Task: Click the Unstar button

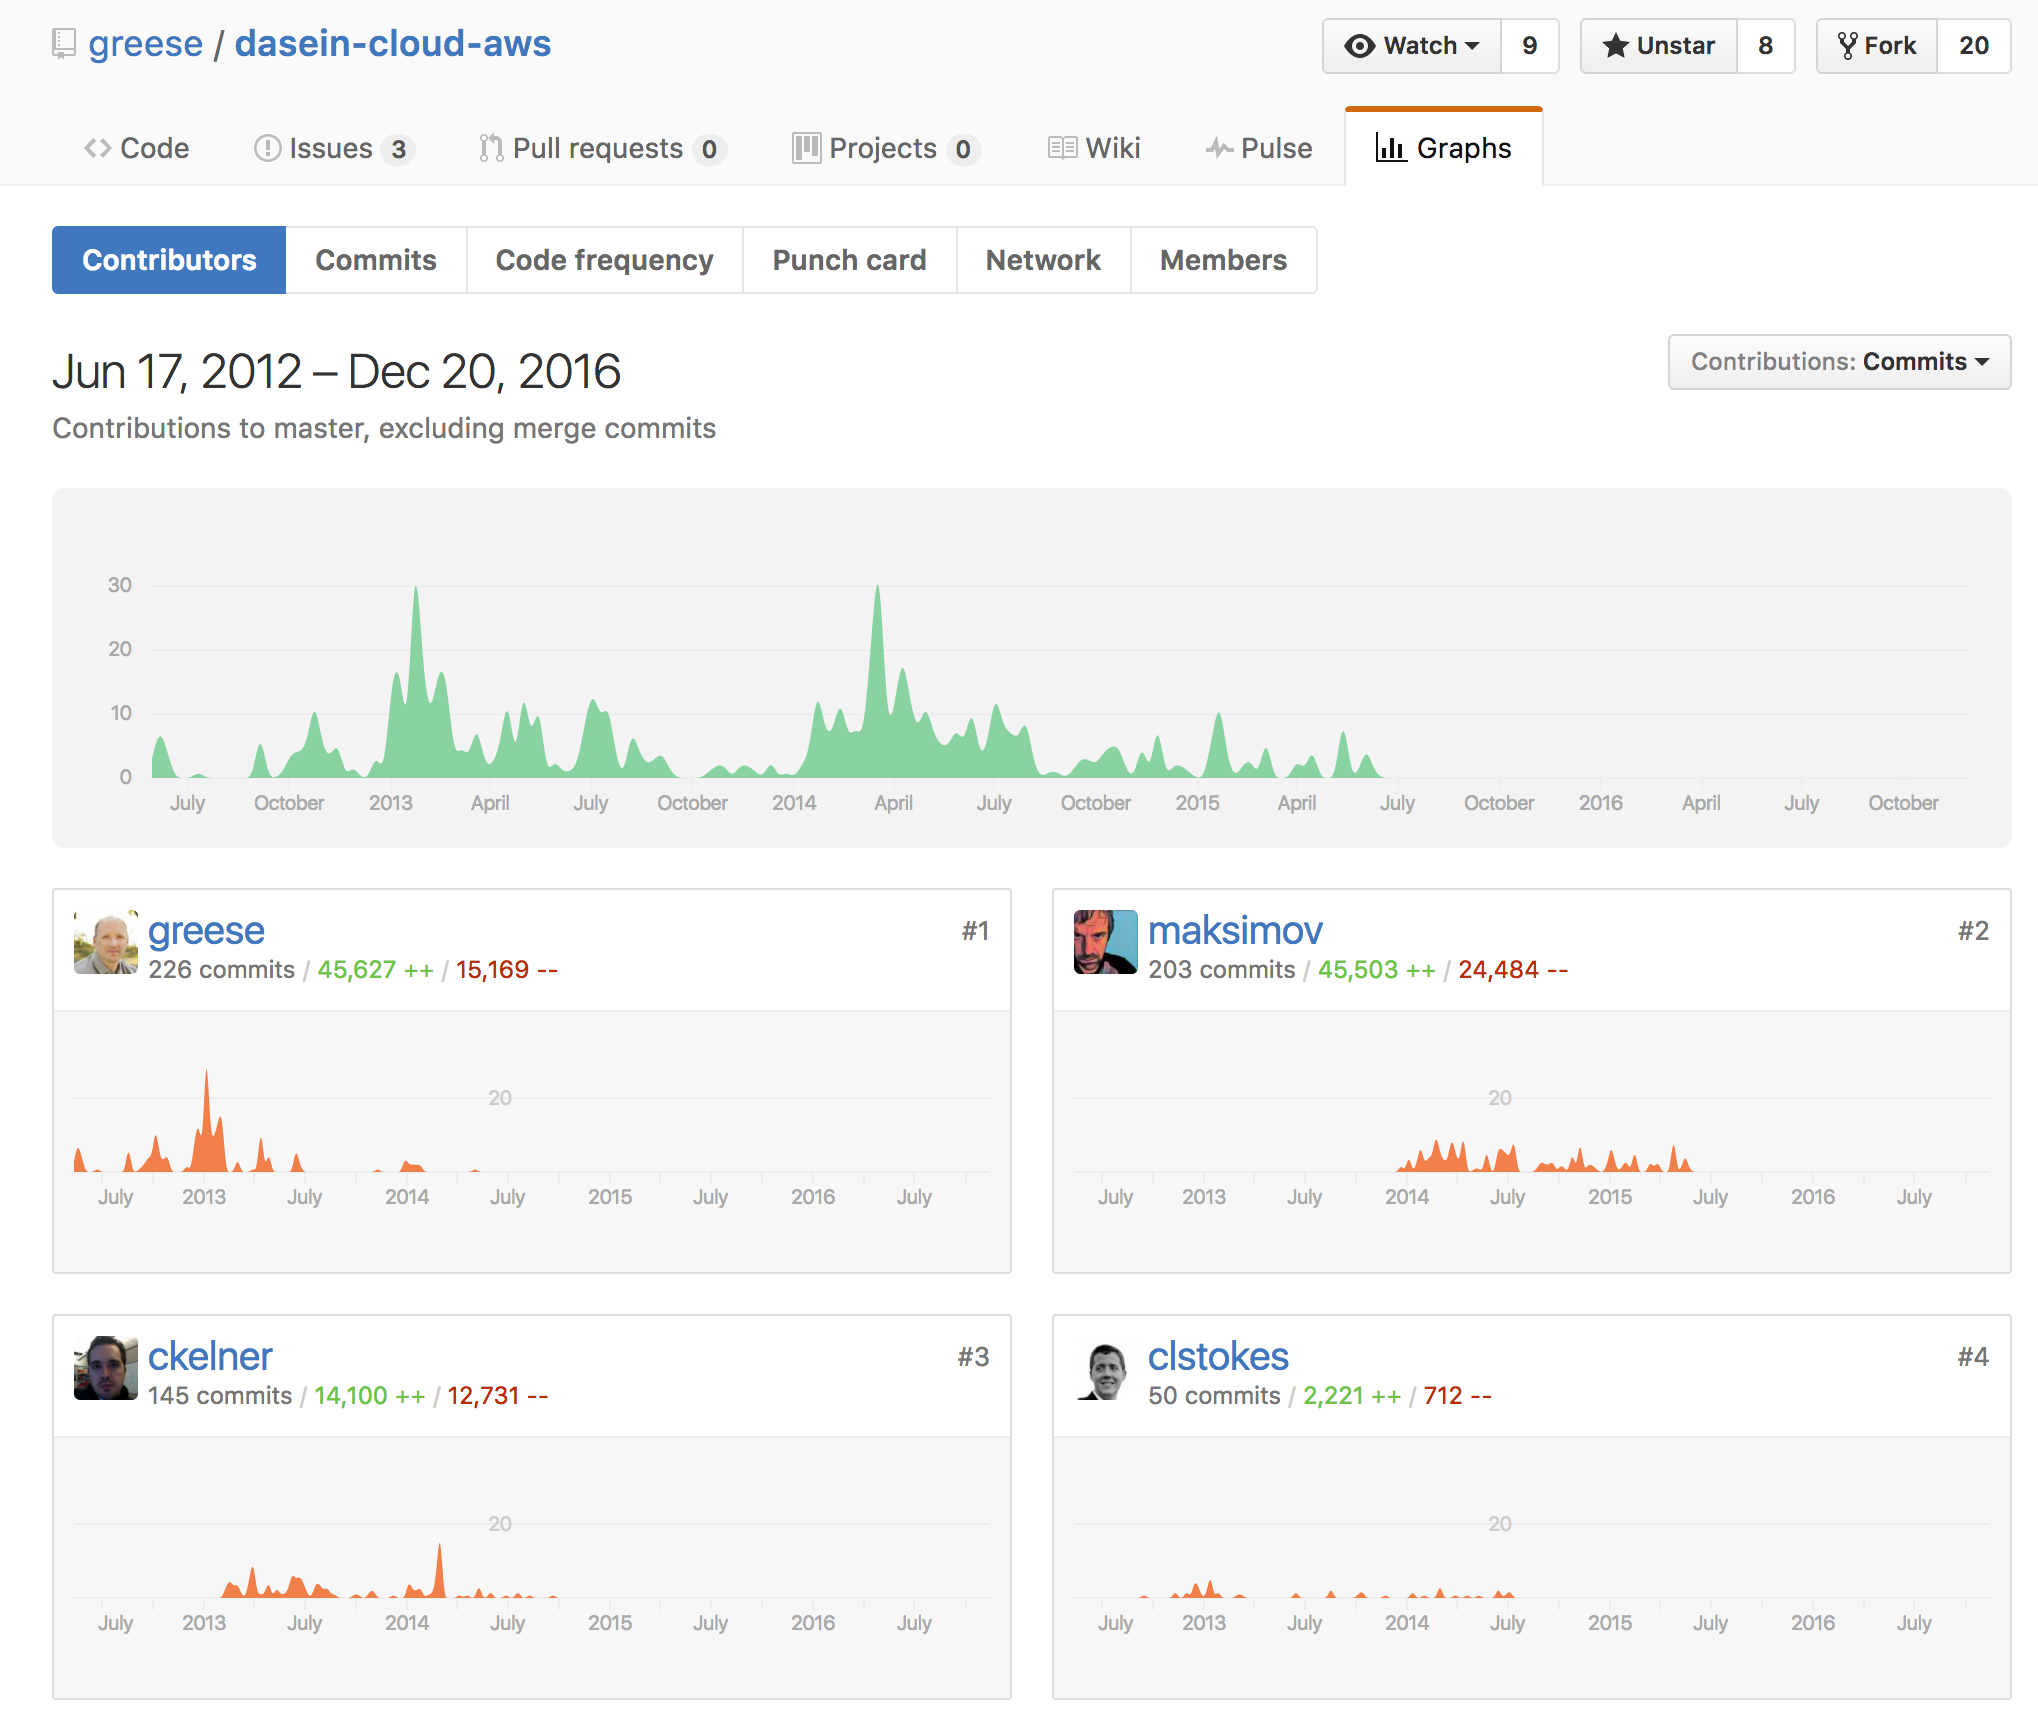Action: coord(1659,46)
